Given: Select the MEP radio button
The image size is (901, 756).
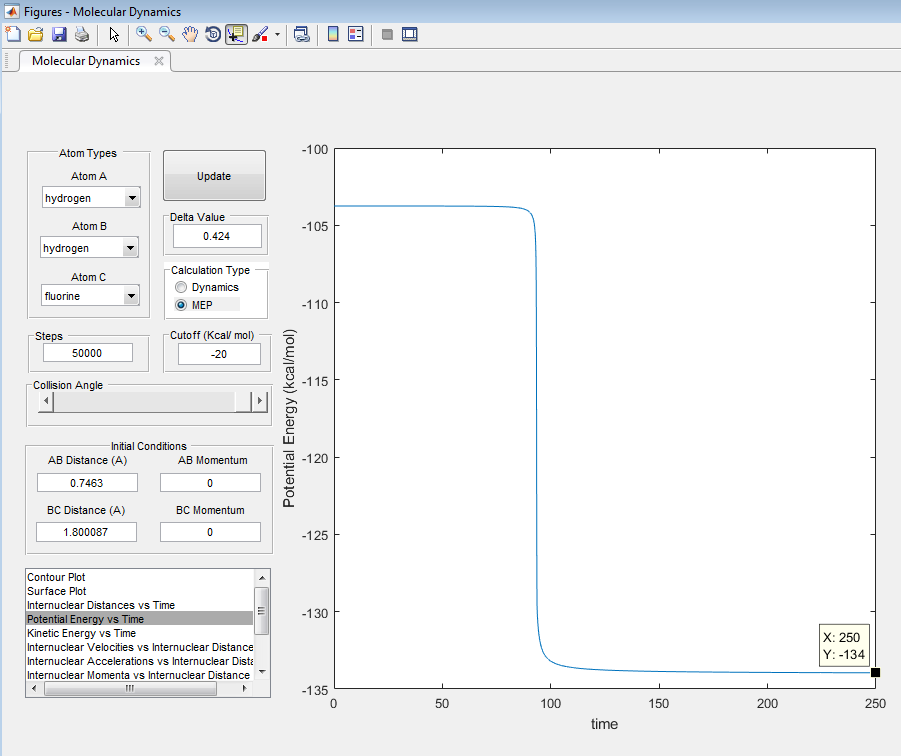Looking at the screenshot, I should [x=181, y=305].
